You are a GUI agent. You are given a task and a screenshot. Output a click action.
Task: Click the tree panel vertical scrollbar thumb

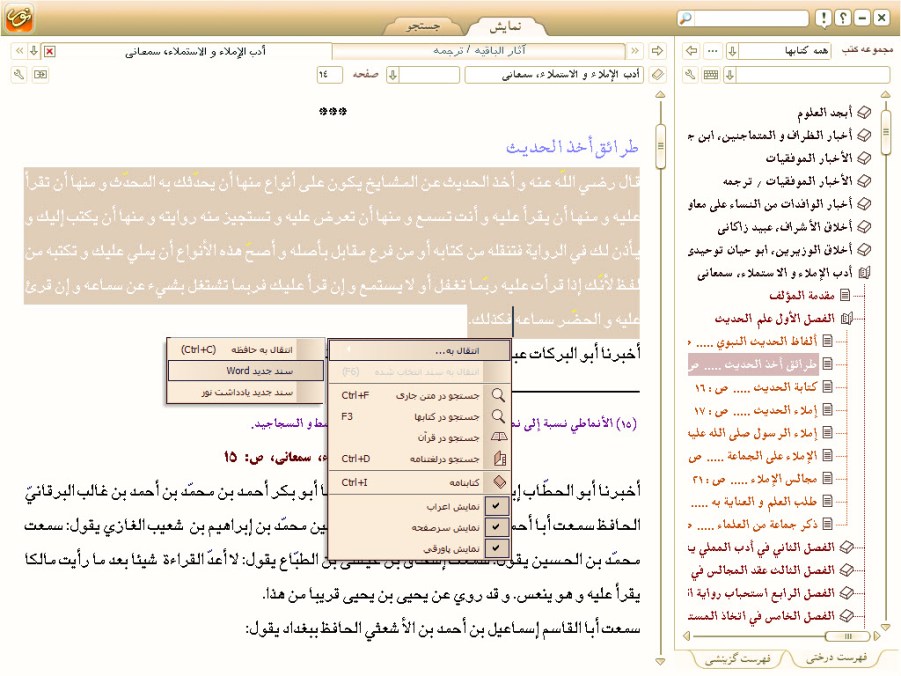pyautogui.click(x=885, y=132)
